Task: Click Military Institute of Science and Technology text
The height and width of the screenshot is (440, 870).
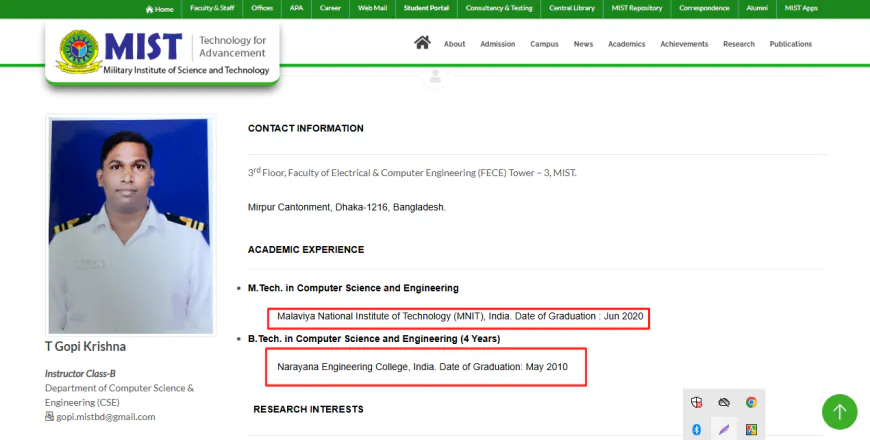Action: click(x=186, y=70)
